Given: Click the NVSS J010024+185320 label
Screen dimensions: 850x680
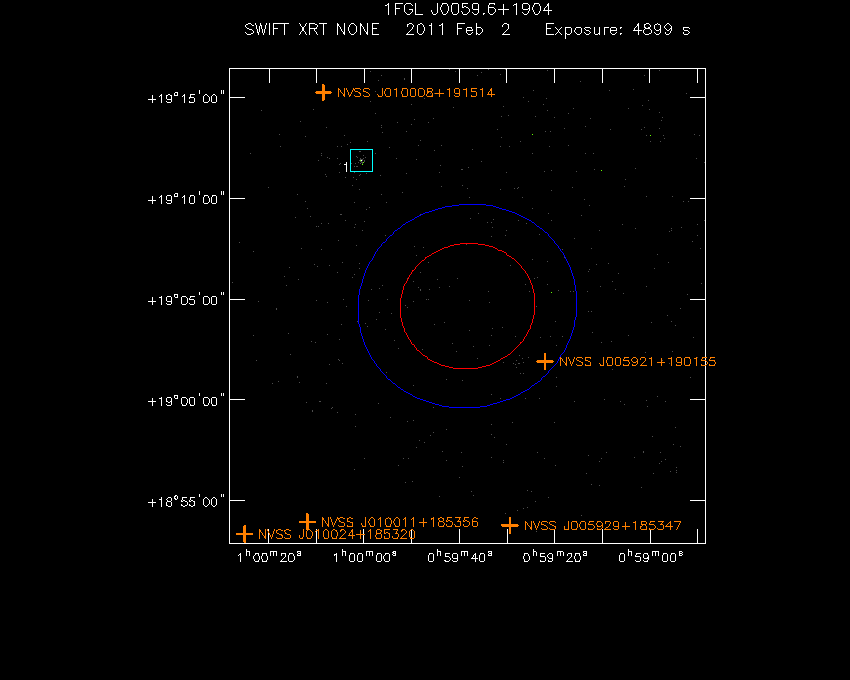Looking at the screenshot, I should tap(337, 534).
